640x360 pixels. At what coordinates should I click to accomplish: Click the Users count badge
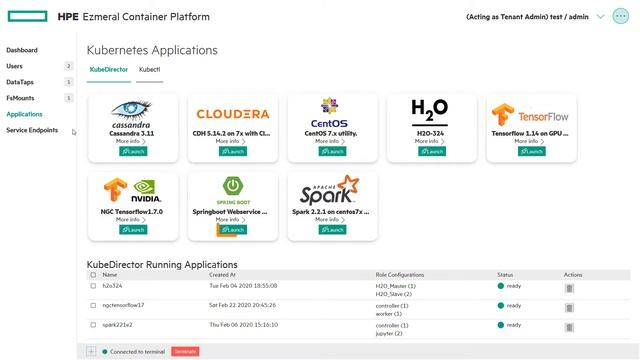[x=69, y=66]
